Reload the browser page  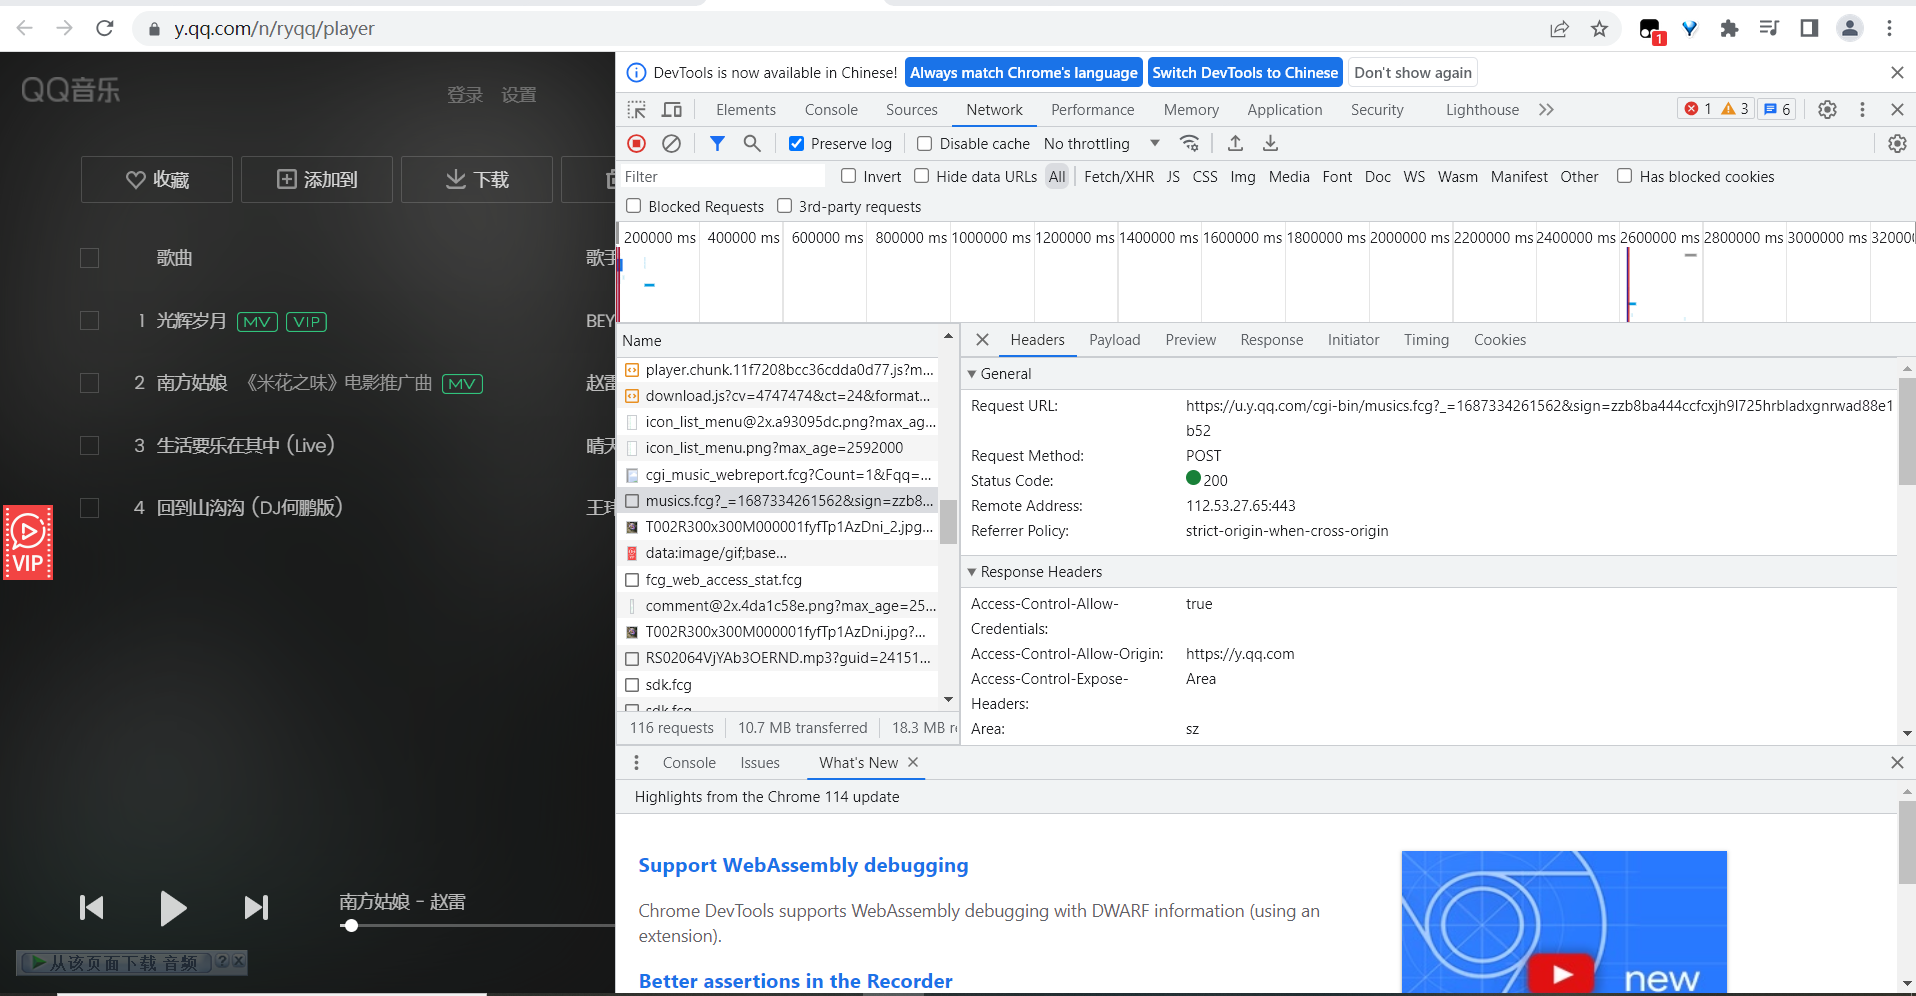(x=105, y=28)
